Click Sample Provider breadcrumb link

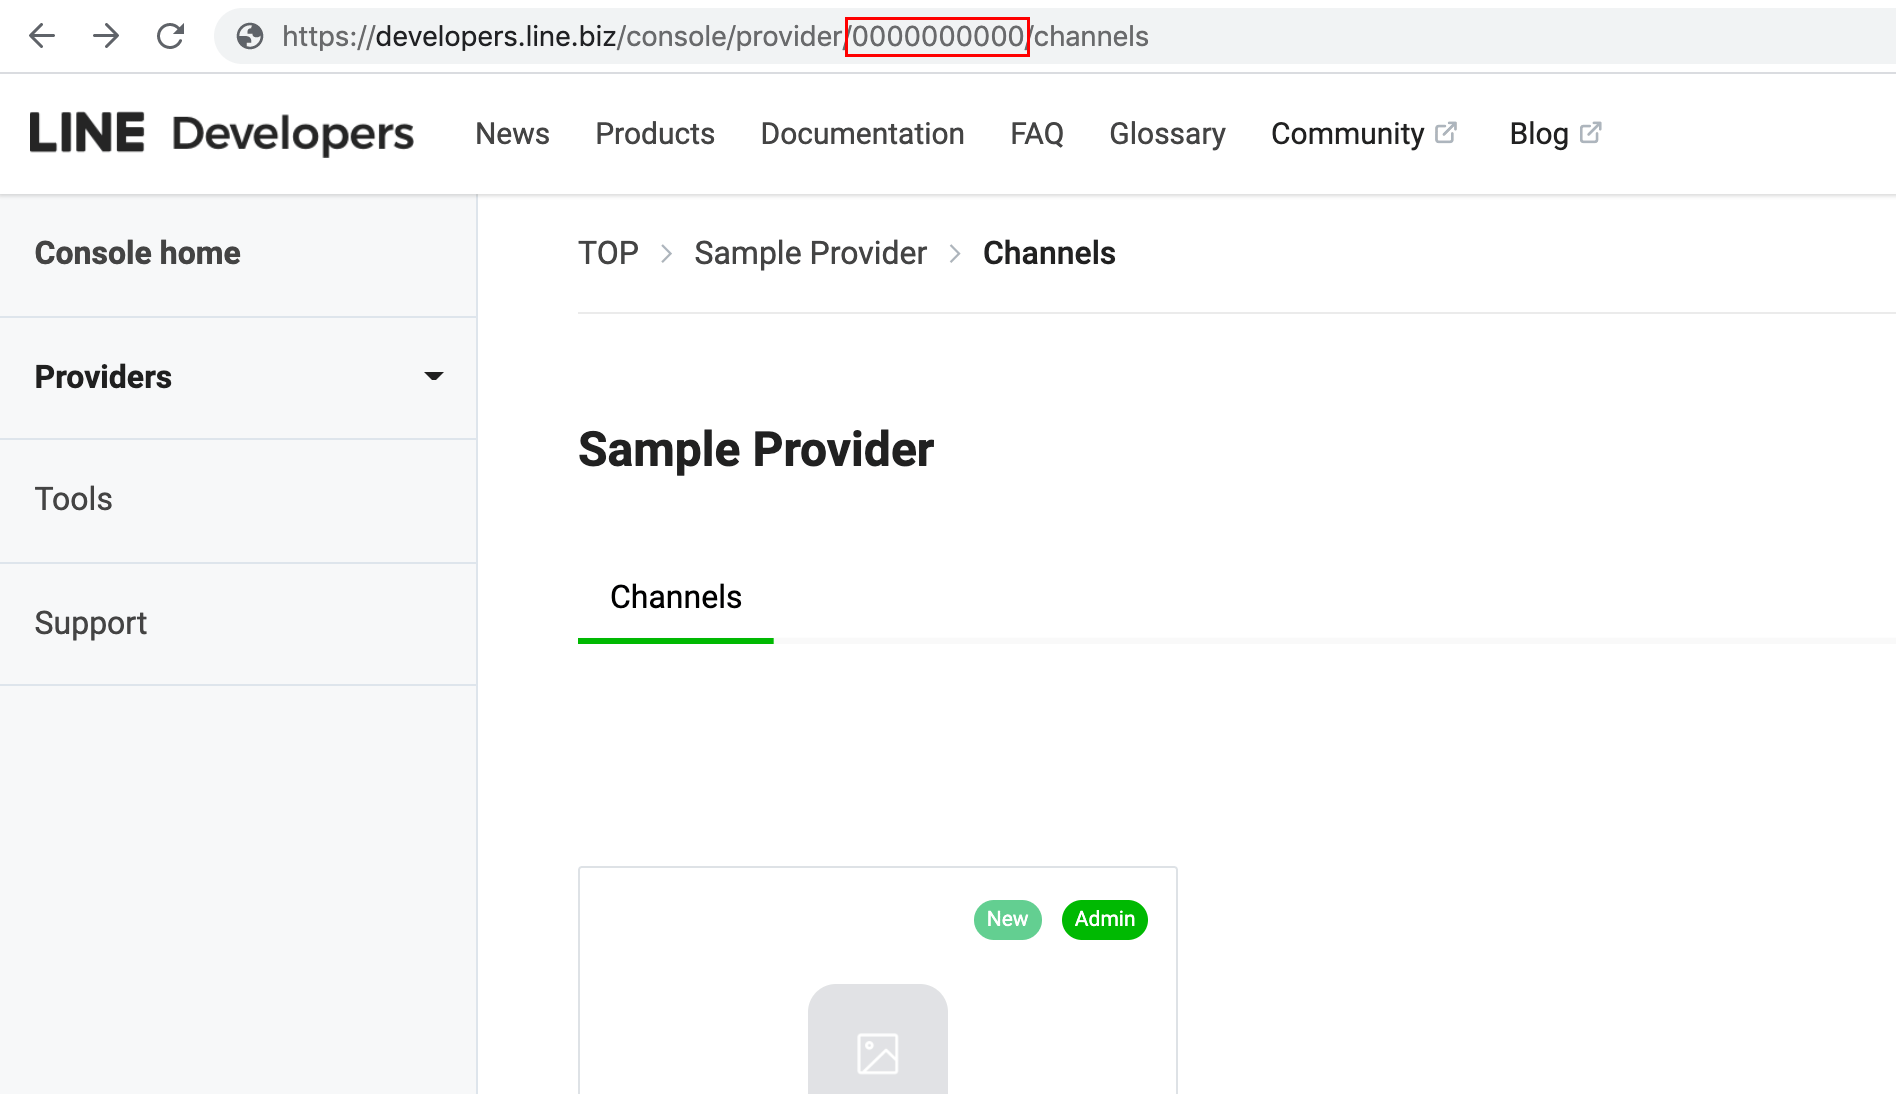[810, 254]
